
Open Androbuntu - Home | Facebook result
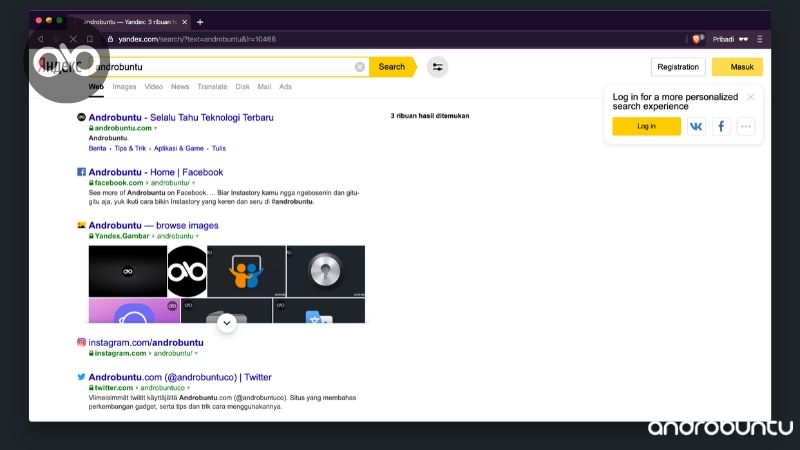(156, 172)
